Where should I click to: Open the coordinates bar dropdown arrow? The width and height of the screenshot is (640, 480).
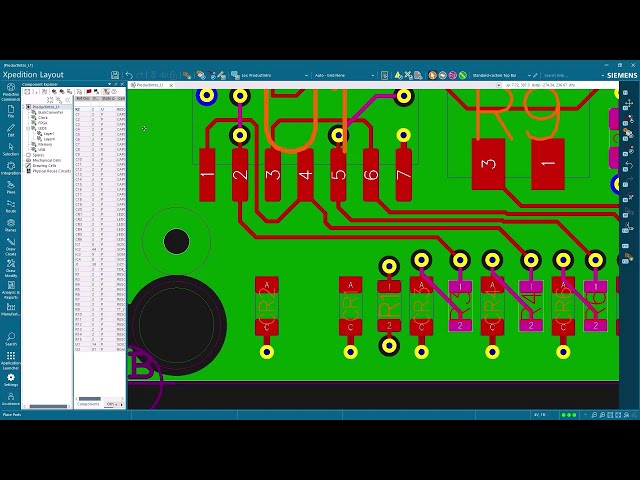(x=499, y=85)
